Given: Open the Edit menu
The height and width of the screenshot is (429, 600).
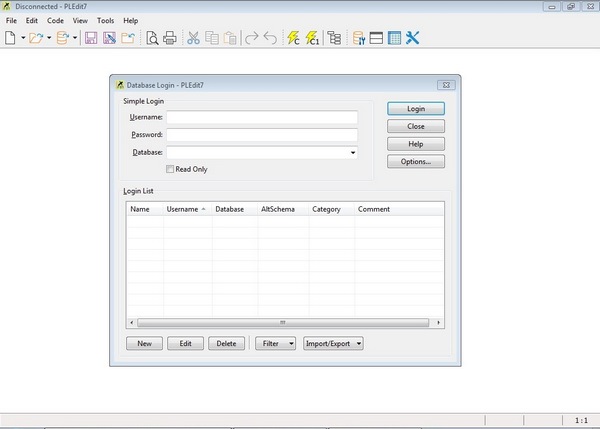Looking at the screenshot, I should 32,21.
